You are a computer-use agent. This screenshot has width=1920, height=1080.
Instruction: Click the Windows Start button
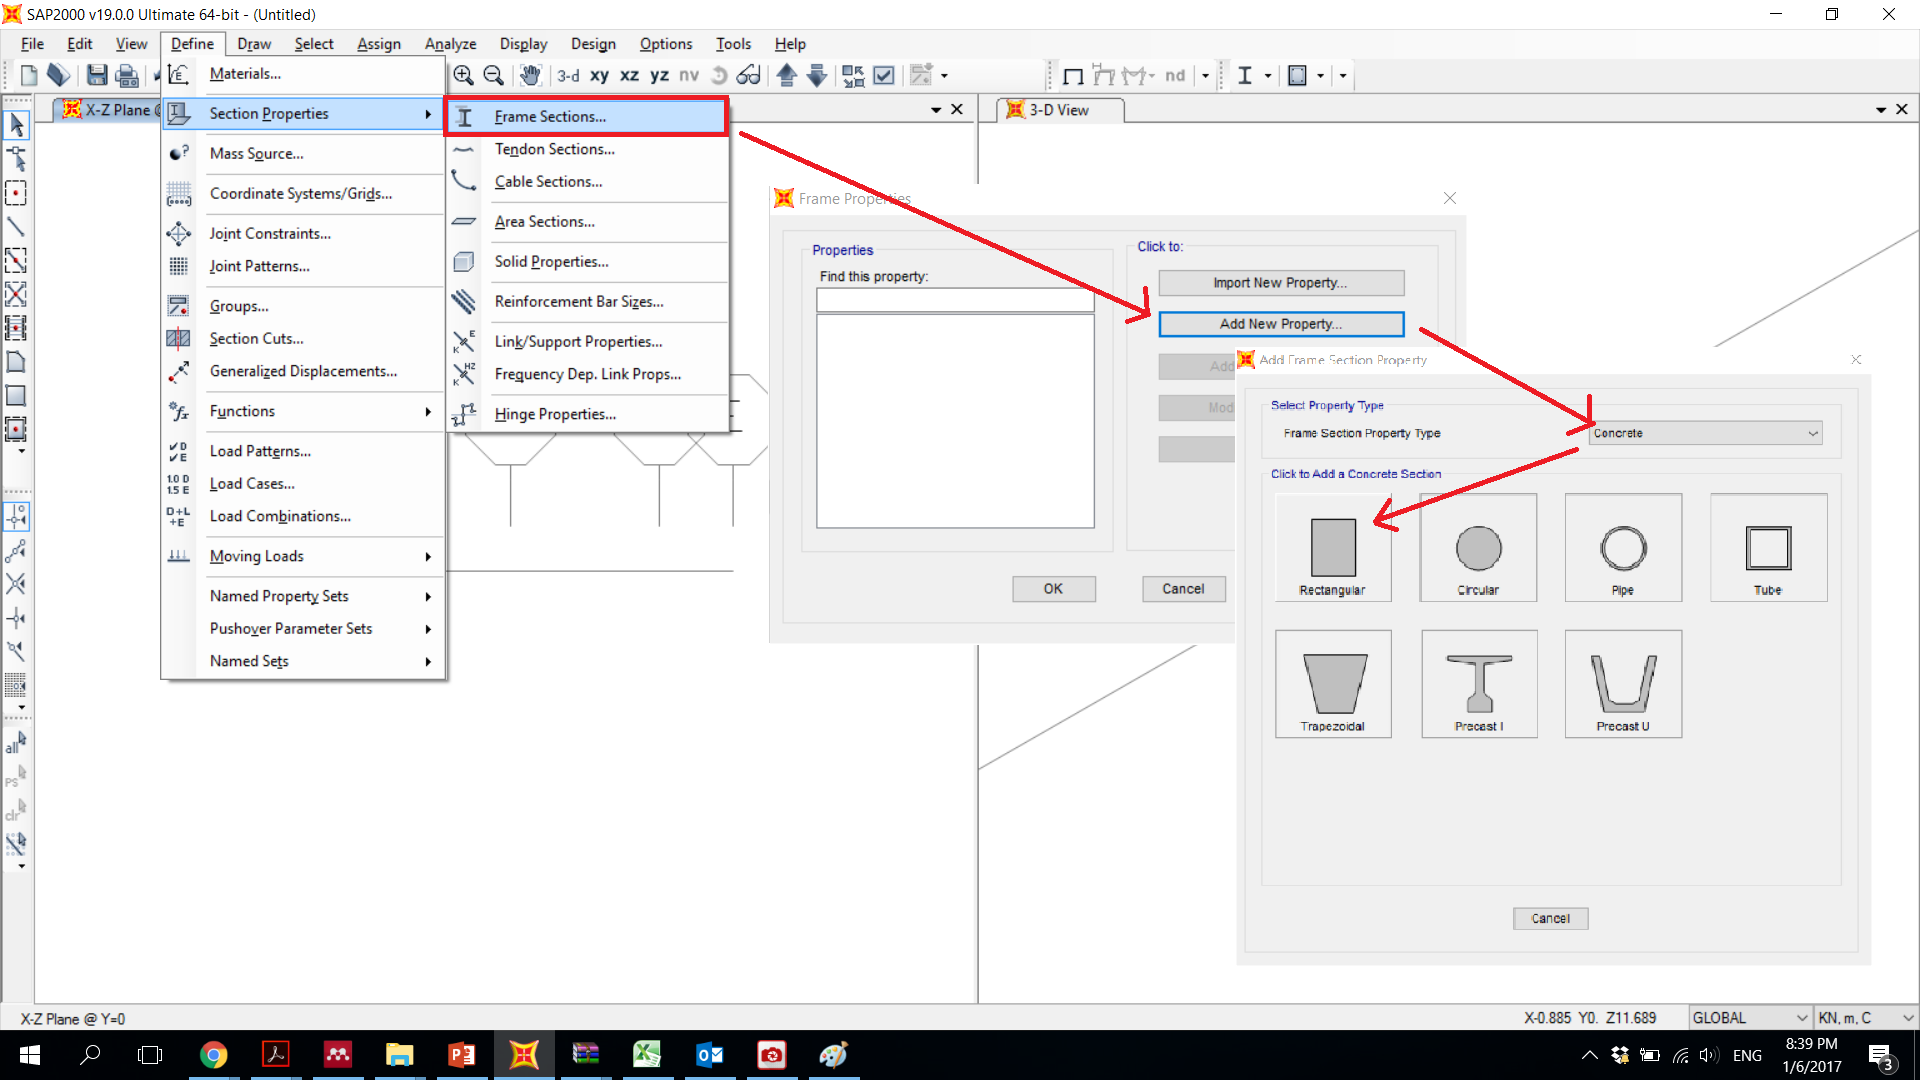pos(29,1055)
